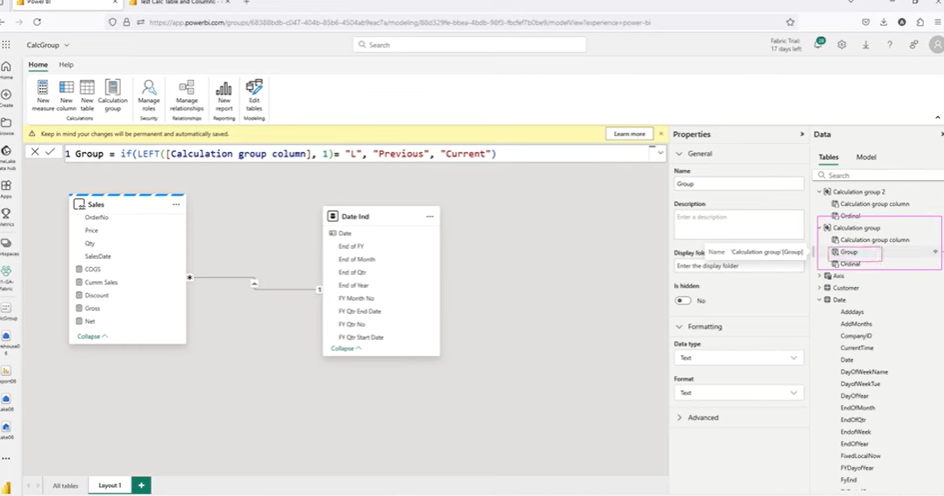Screen dimensions: 944x496
Task: Open the help question mark icon
Action: pyautogui.click(x=889, y=45)
